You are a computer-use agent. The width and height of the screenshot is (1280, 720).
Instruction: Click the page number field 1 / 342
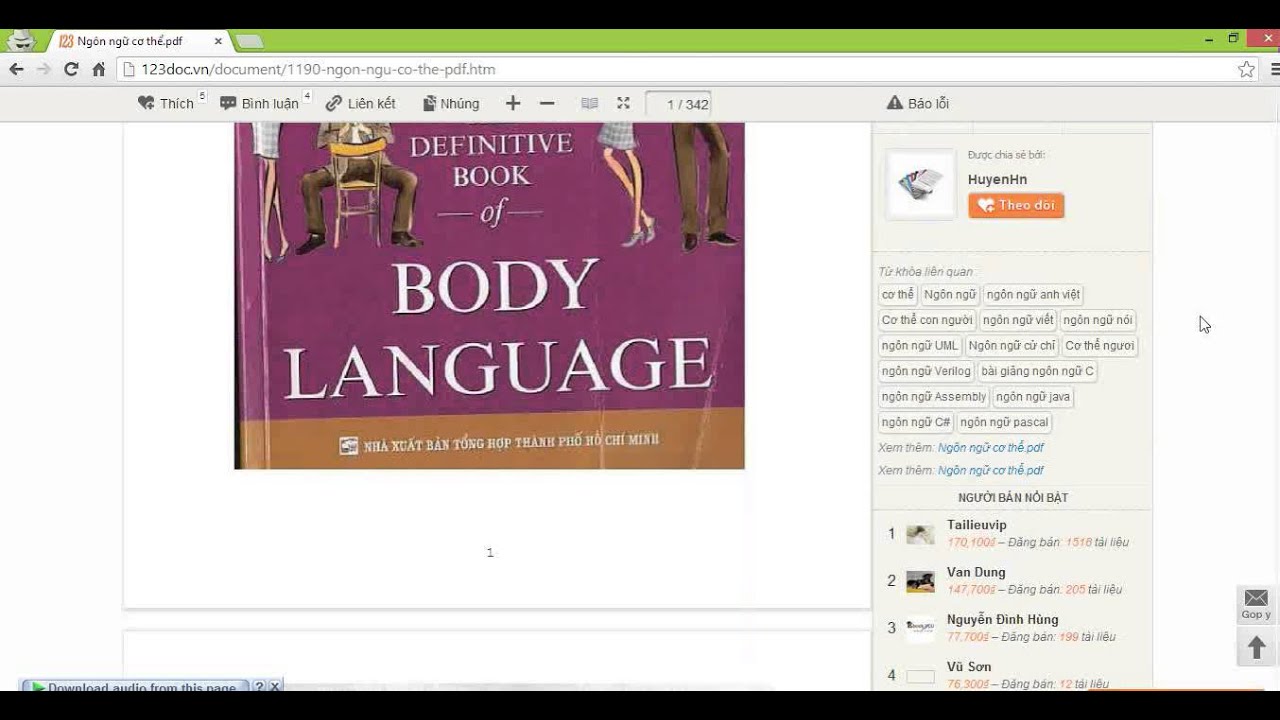[678, 104]
